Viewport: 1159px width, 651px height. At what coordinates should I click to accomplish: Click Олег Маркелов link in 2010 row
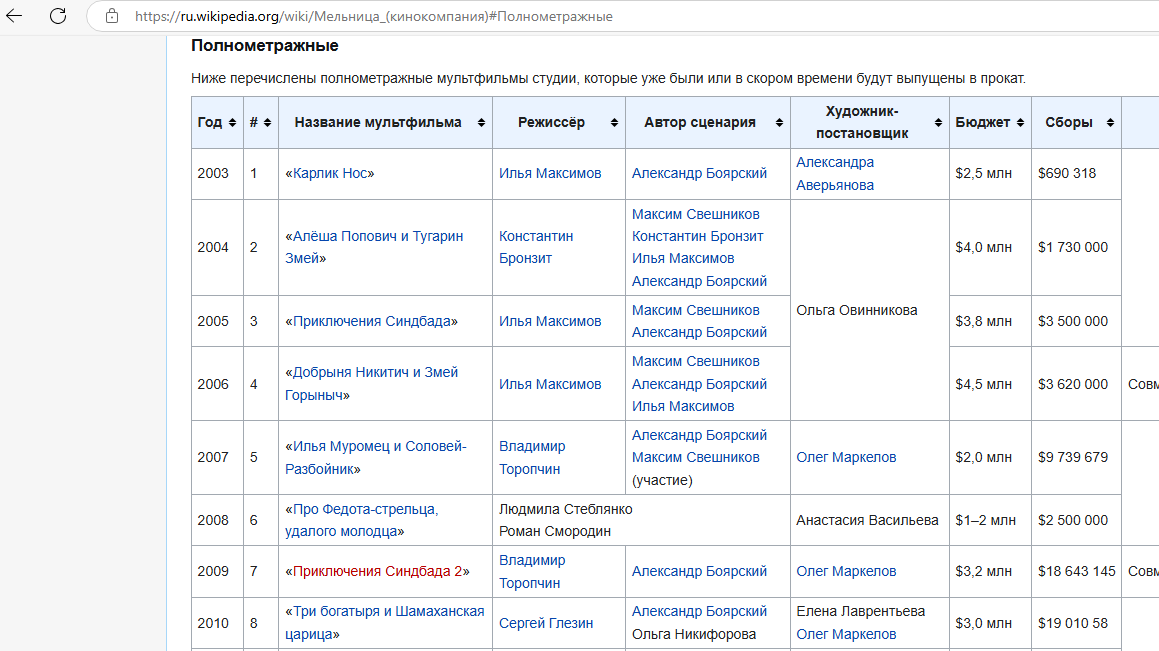point(846,634)
